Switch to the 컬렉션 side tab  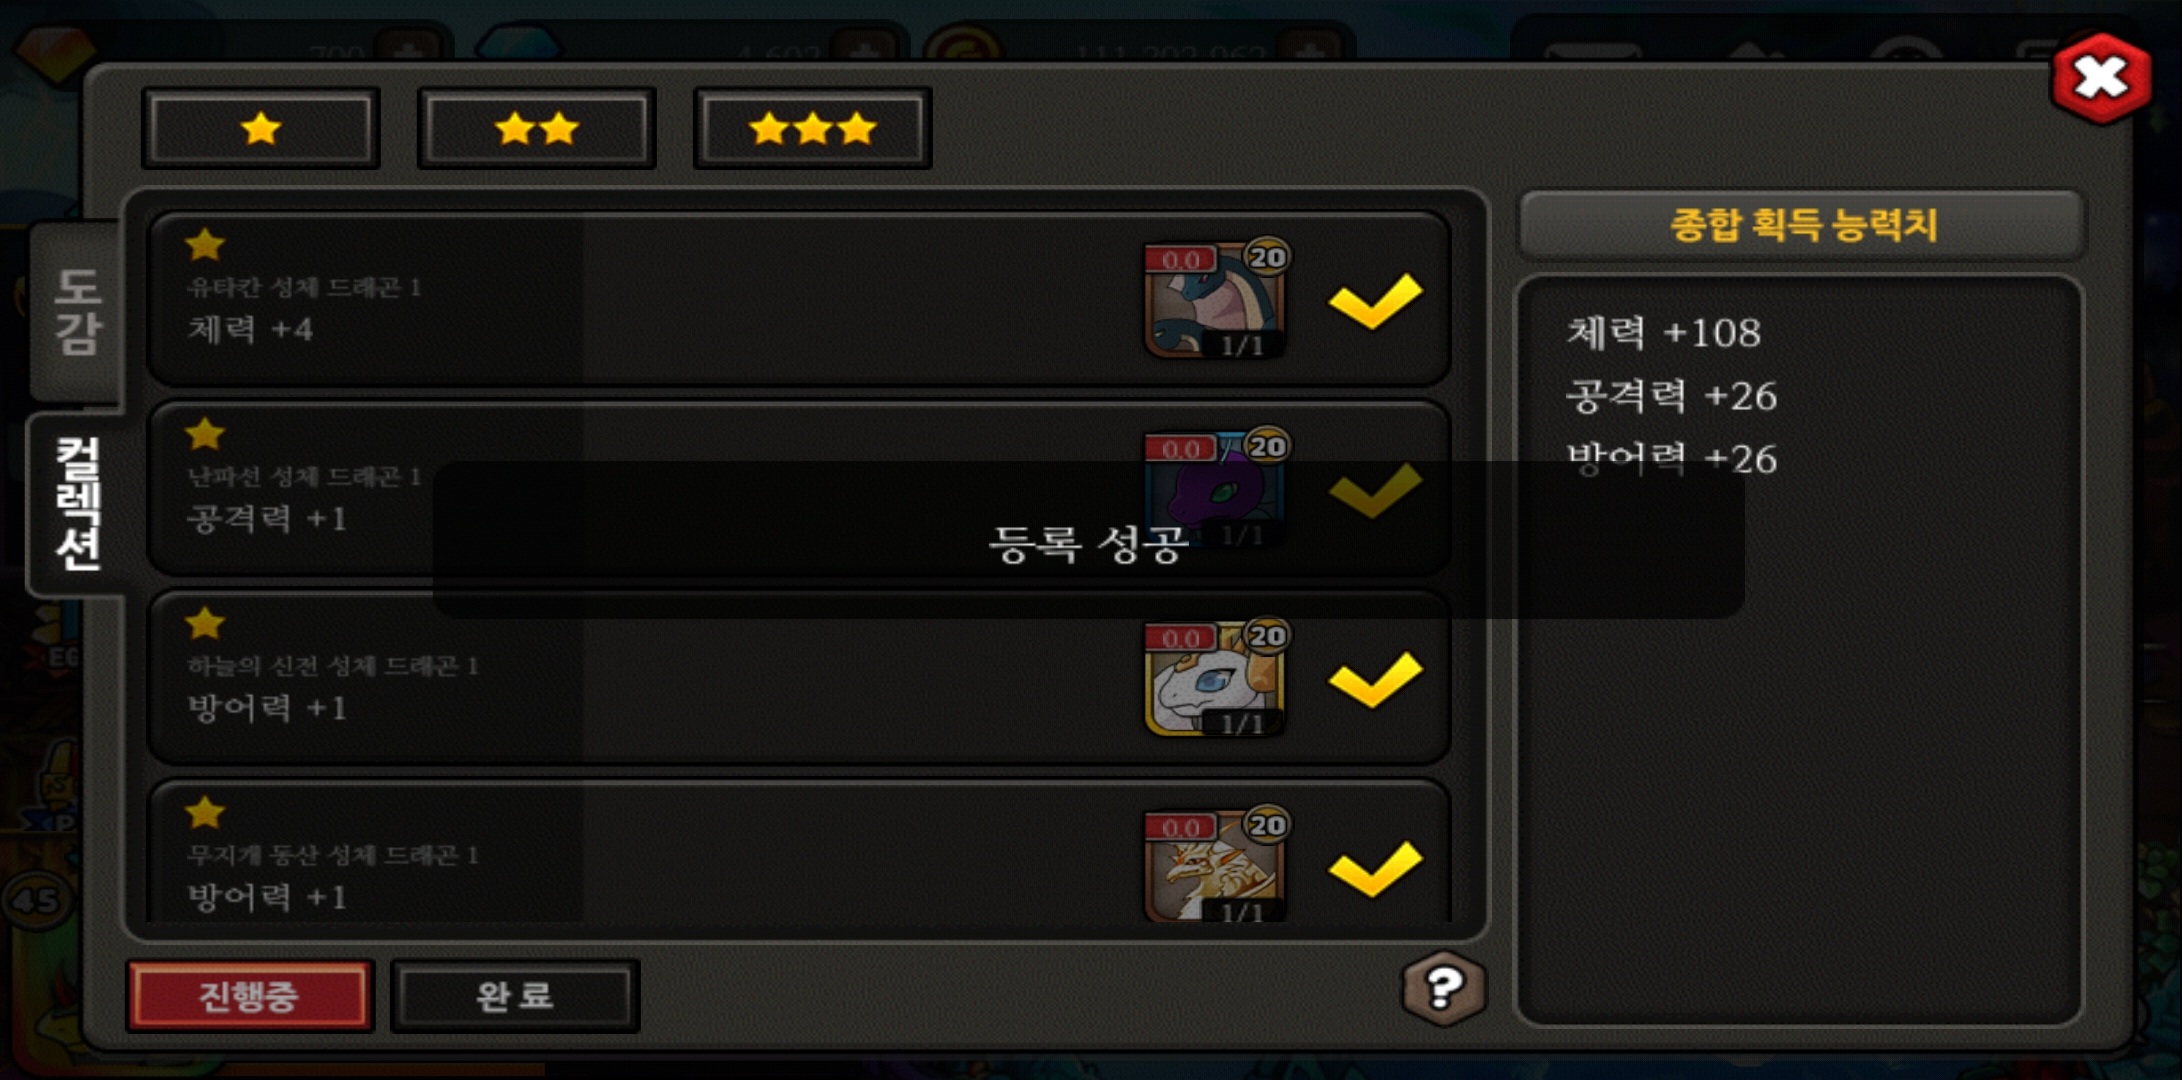[x=77, y=504]
